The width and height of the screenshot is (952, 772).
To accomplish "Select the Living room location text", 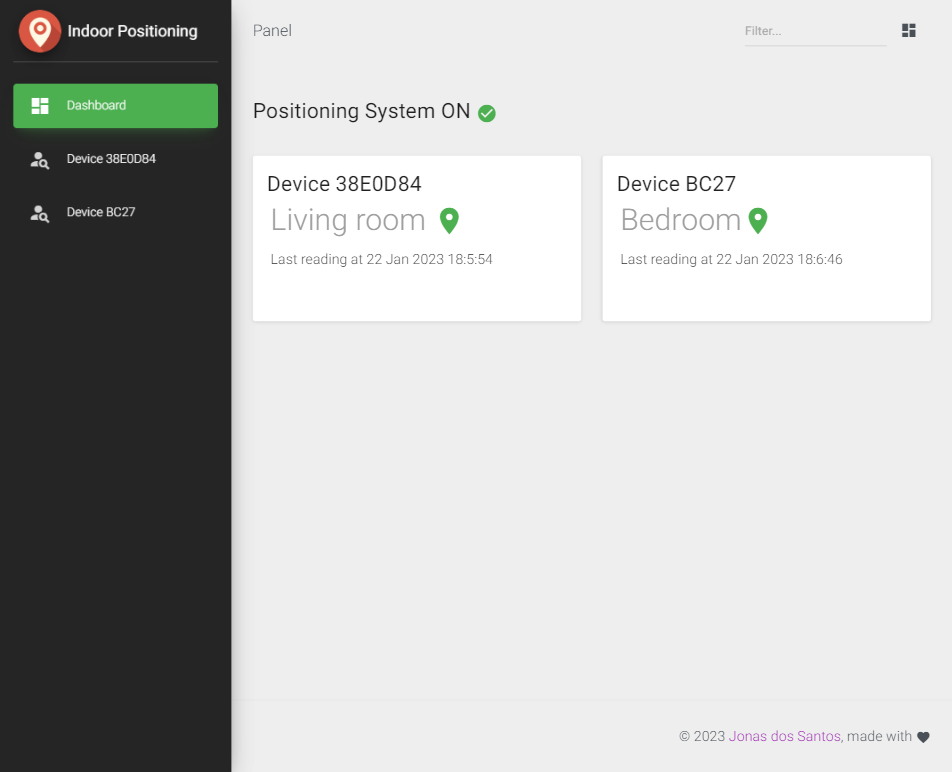I will 348,220.
